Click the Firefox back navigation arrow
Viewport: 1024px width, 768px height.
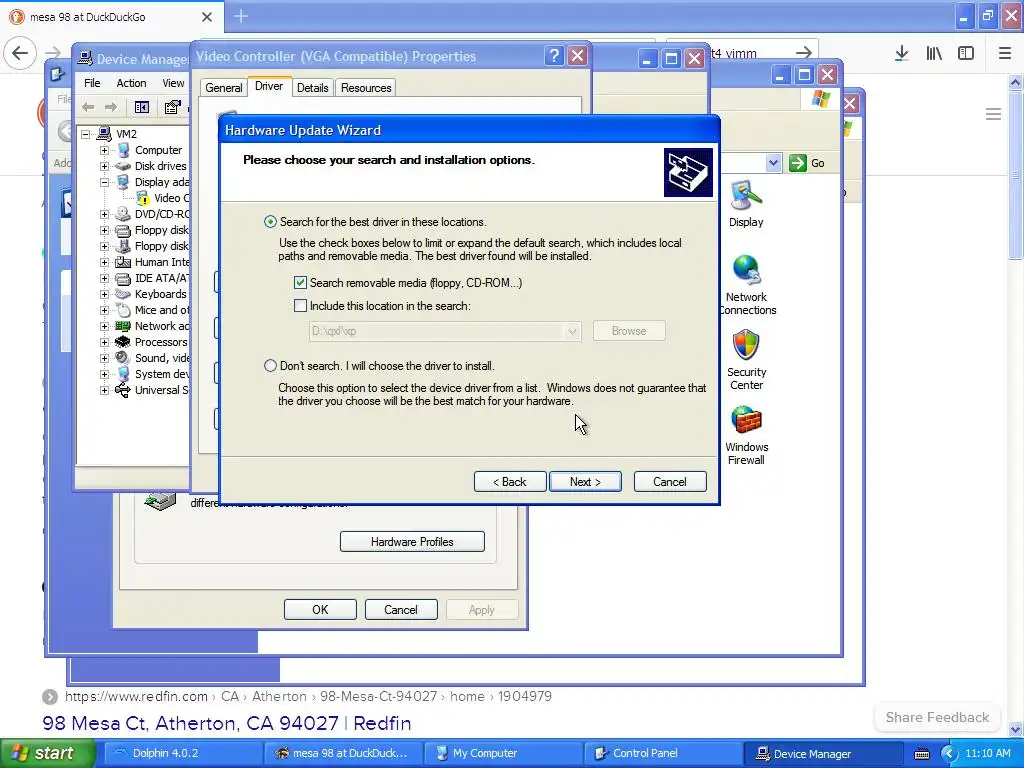pos(20,53)
